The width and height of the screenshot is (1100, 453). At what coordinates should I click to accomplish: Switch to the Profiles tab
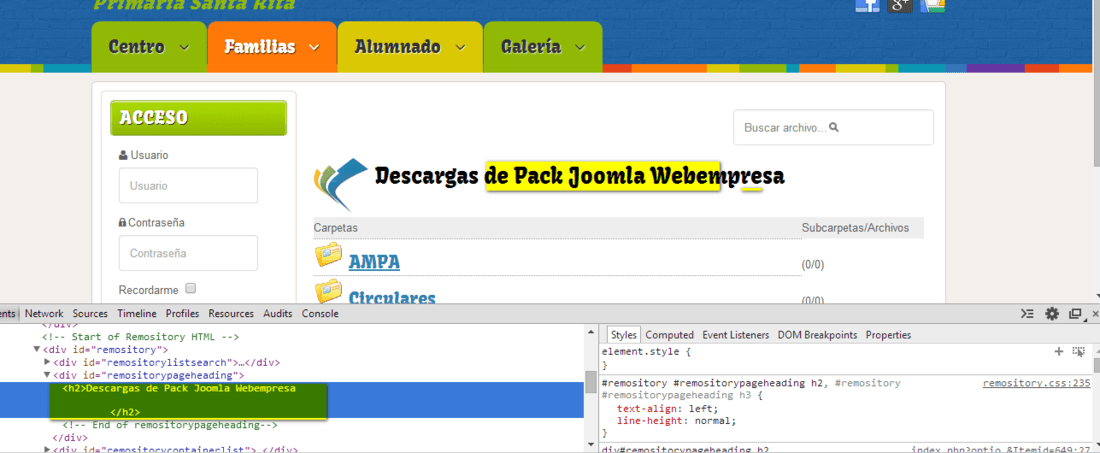(x=182, y=313)
